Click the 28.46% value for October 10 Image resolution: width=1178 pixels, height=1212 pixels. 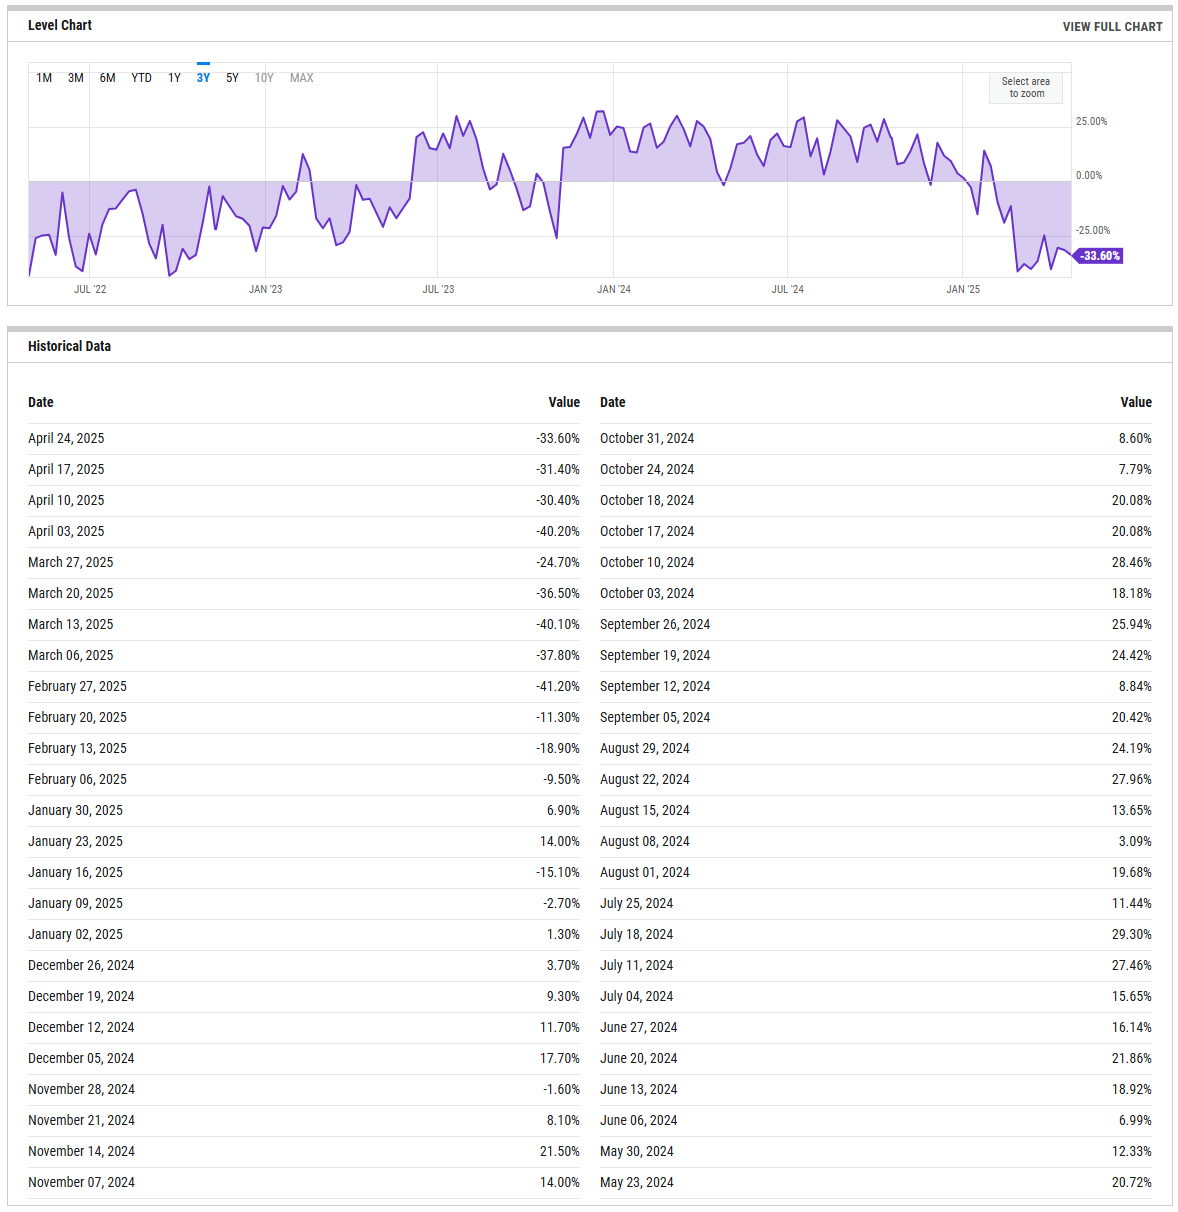pyautogui.click(x=1132, y=562)
